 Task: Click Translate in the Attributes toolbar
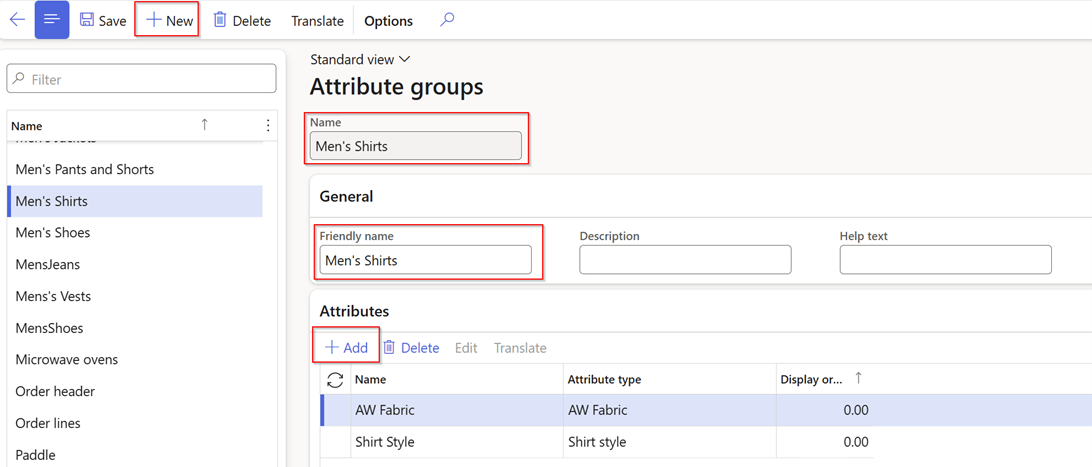[520, 348]
